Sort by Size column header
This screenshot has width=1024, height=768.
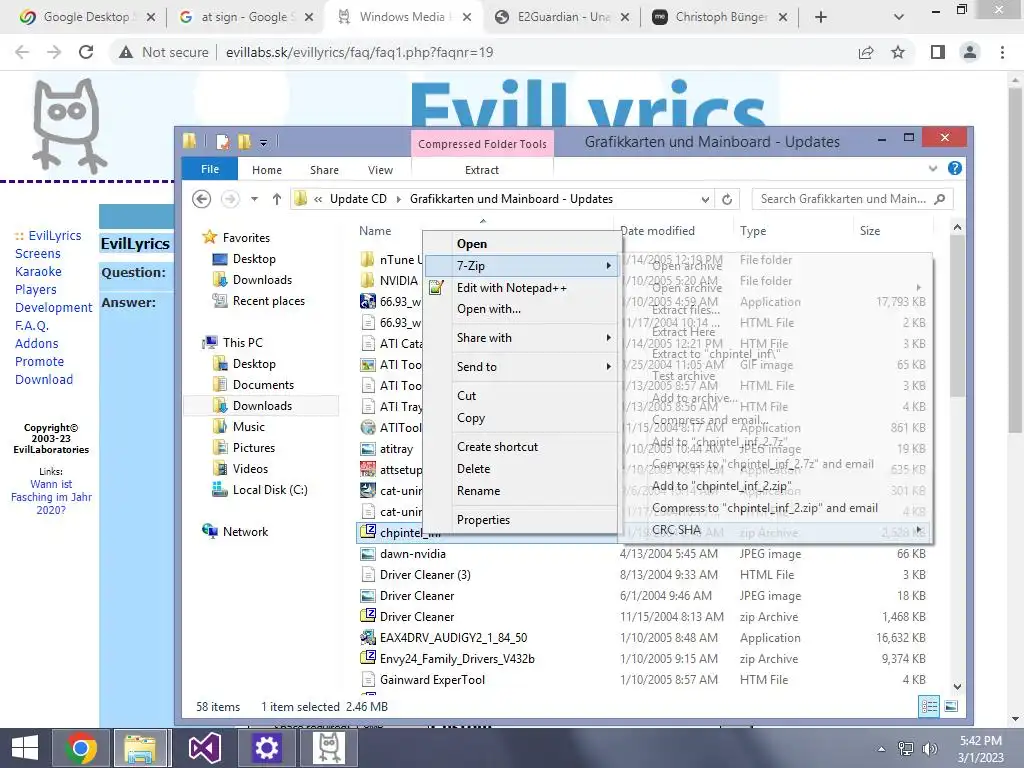870,231
